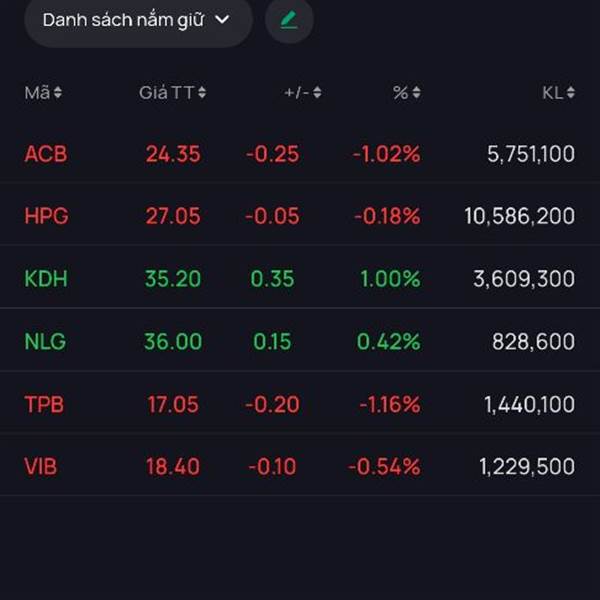Select the VIB stock ticker

[x=41, y=466]
